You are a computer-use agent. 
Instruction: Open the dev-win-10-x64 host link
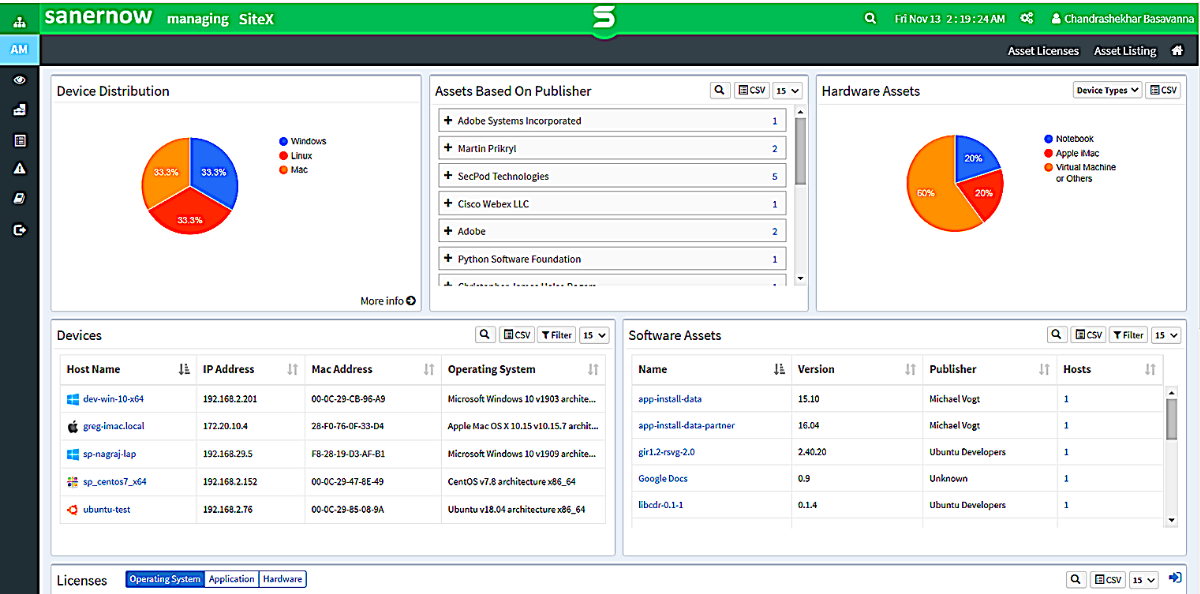[x=113, y=399]
